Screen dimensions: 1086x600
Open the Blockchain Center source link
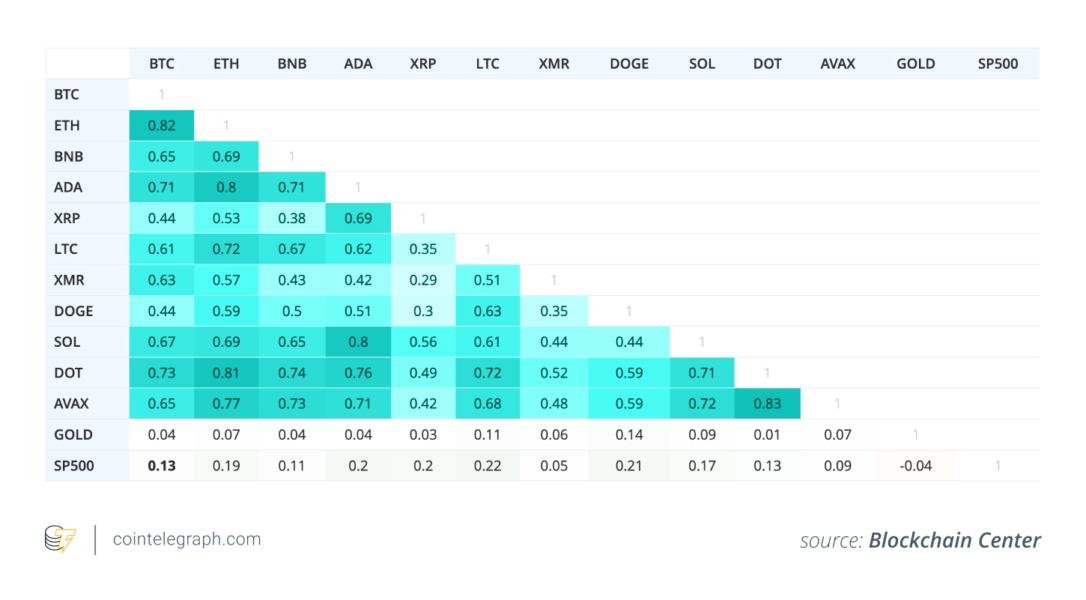tap(954, 541)
